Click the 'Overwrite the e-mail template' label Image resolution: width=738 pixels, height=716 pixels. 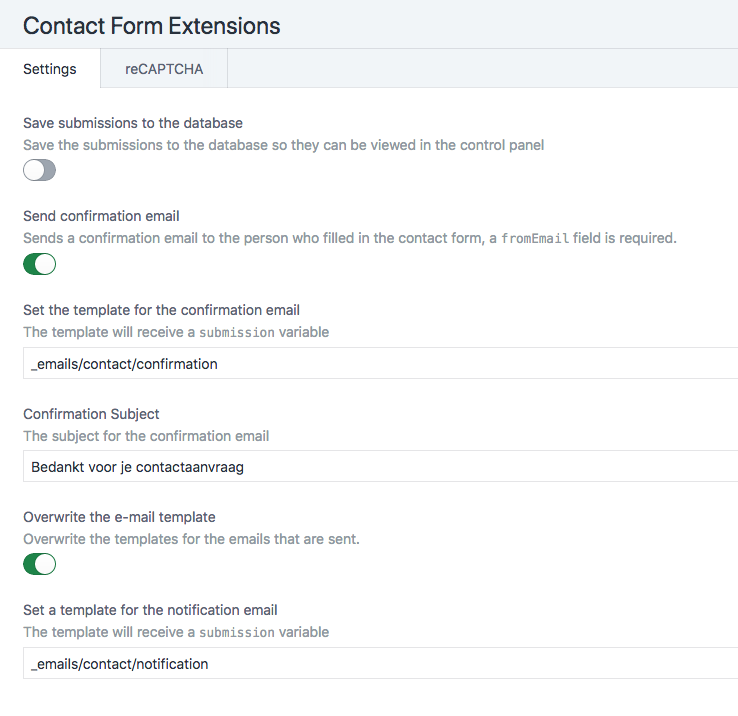click(119, 517)
